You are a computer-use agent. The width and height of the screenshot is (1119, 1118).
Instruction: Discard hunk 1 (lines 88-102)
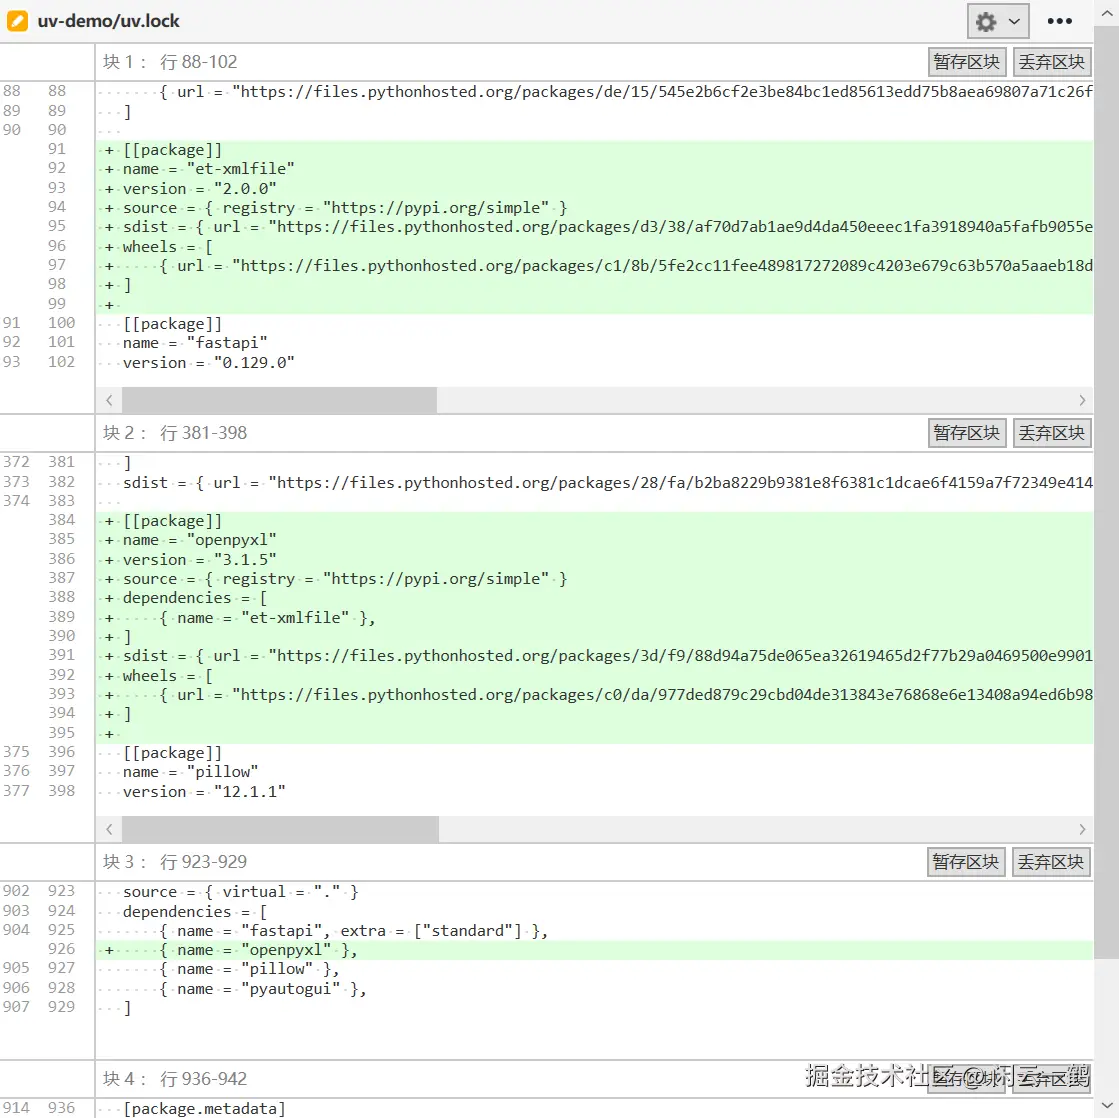coord(1051,62)
